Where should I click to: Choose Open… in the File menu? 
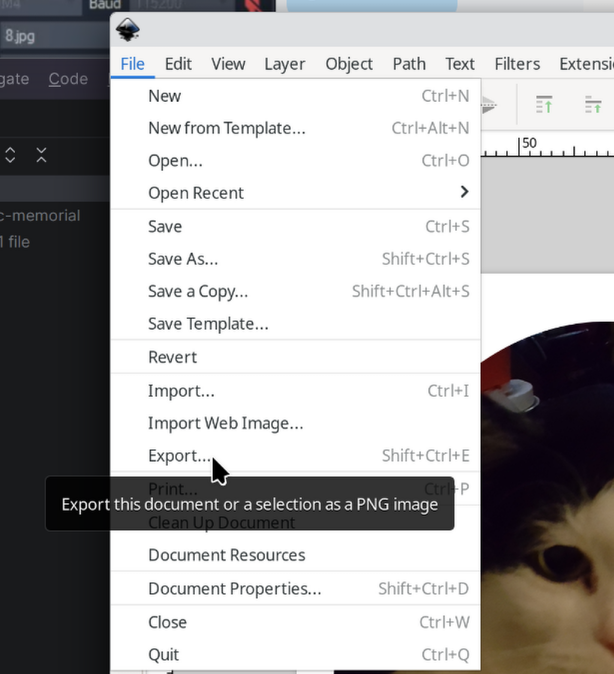295,160
